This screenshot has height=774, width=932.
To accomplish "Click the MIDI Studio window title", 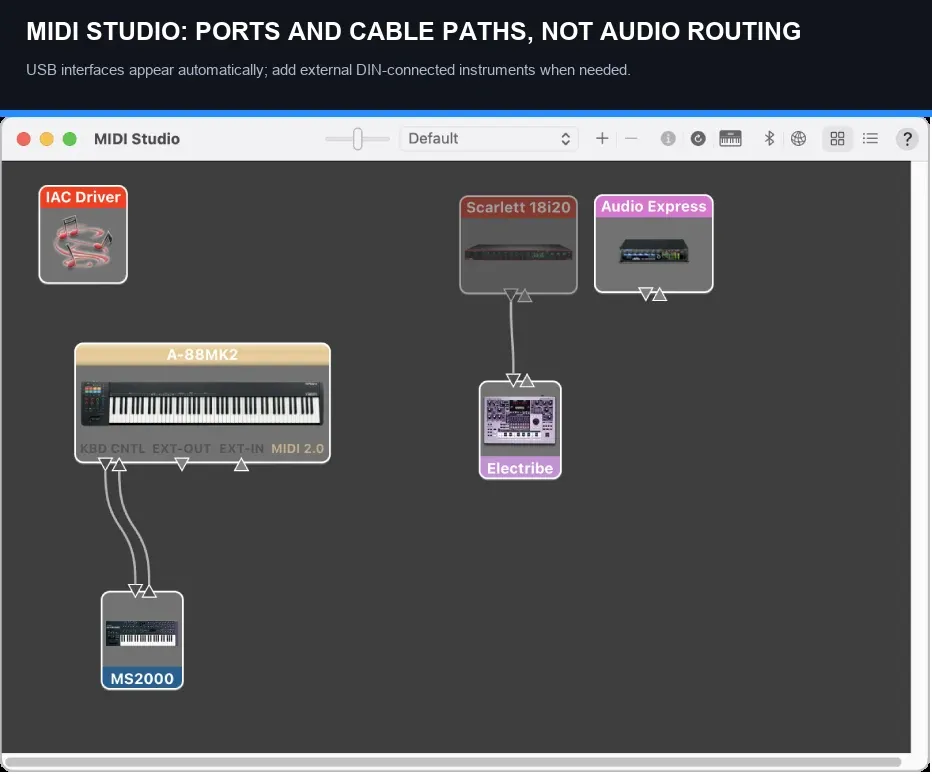I will click(137, 139).
